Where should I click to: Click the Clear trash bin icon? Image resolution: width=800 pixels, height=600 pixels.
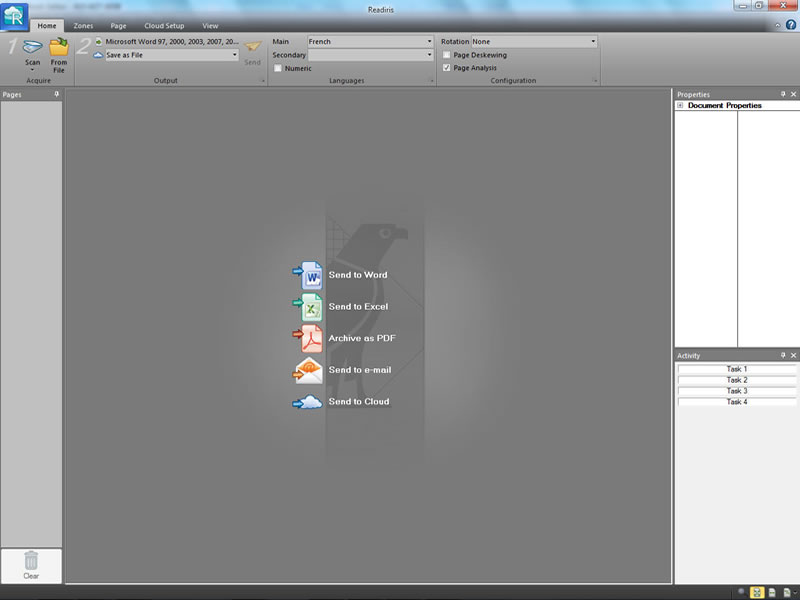click(x=31, y=562)
